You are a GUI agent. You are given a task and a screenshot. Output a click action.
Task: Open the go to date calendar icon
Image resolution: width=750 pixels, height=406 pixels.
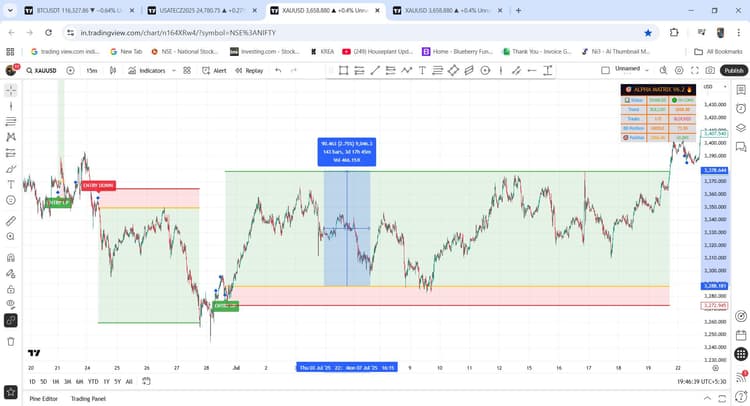(146, 381)
